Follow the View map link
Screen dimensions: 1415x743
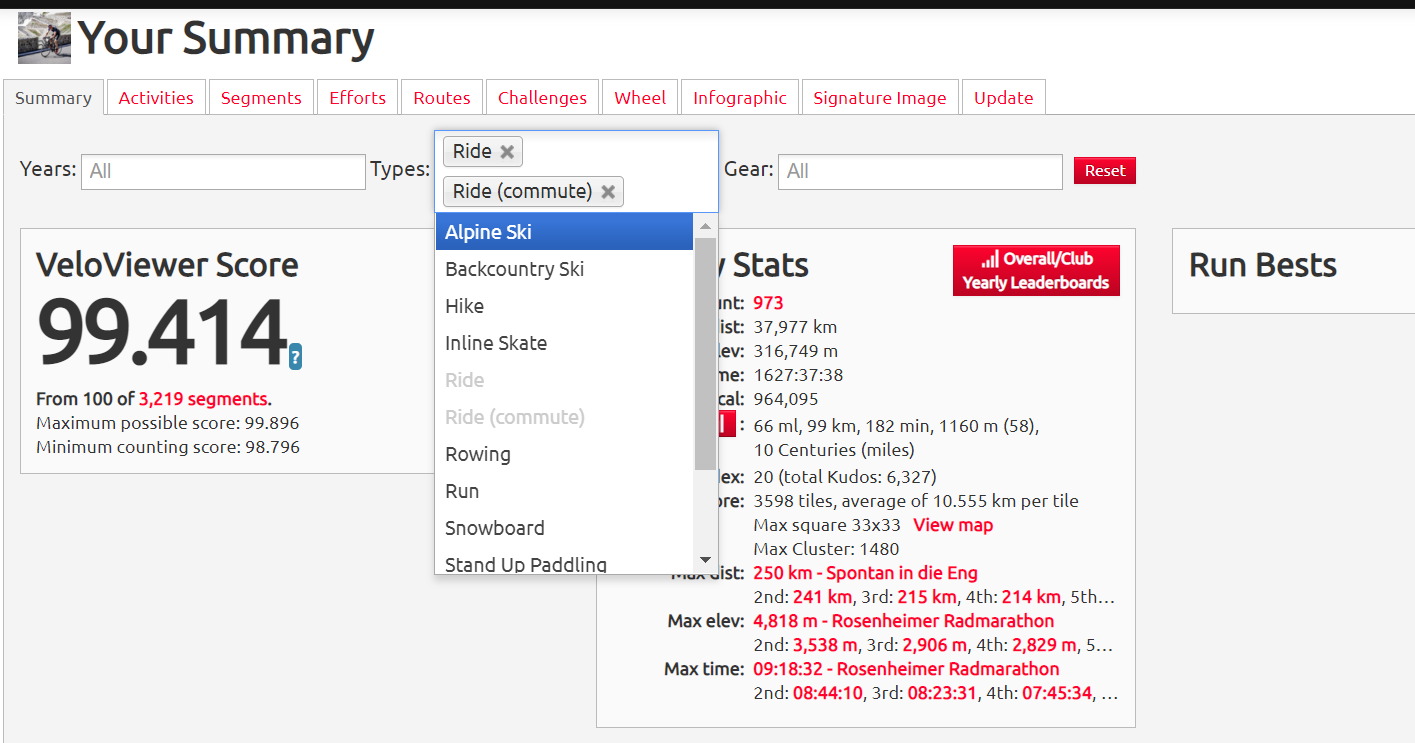click(952, 525)
